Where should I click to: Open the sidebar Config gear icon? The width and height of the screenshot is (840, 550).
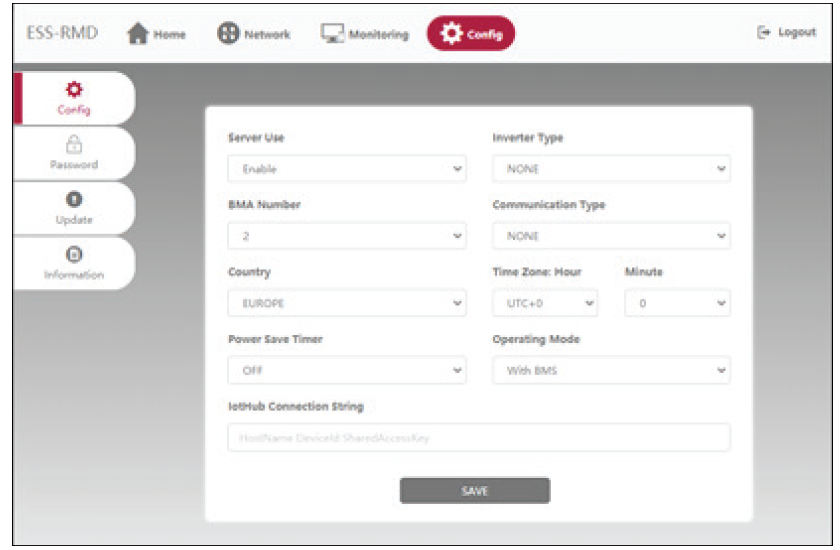(73, 90)
